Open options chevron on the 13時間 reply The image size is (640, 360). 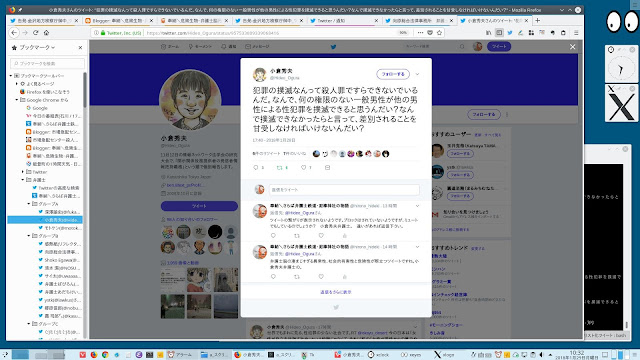[x=417, y=206]
